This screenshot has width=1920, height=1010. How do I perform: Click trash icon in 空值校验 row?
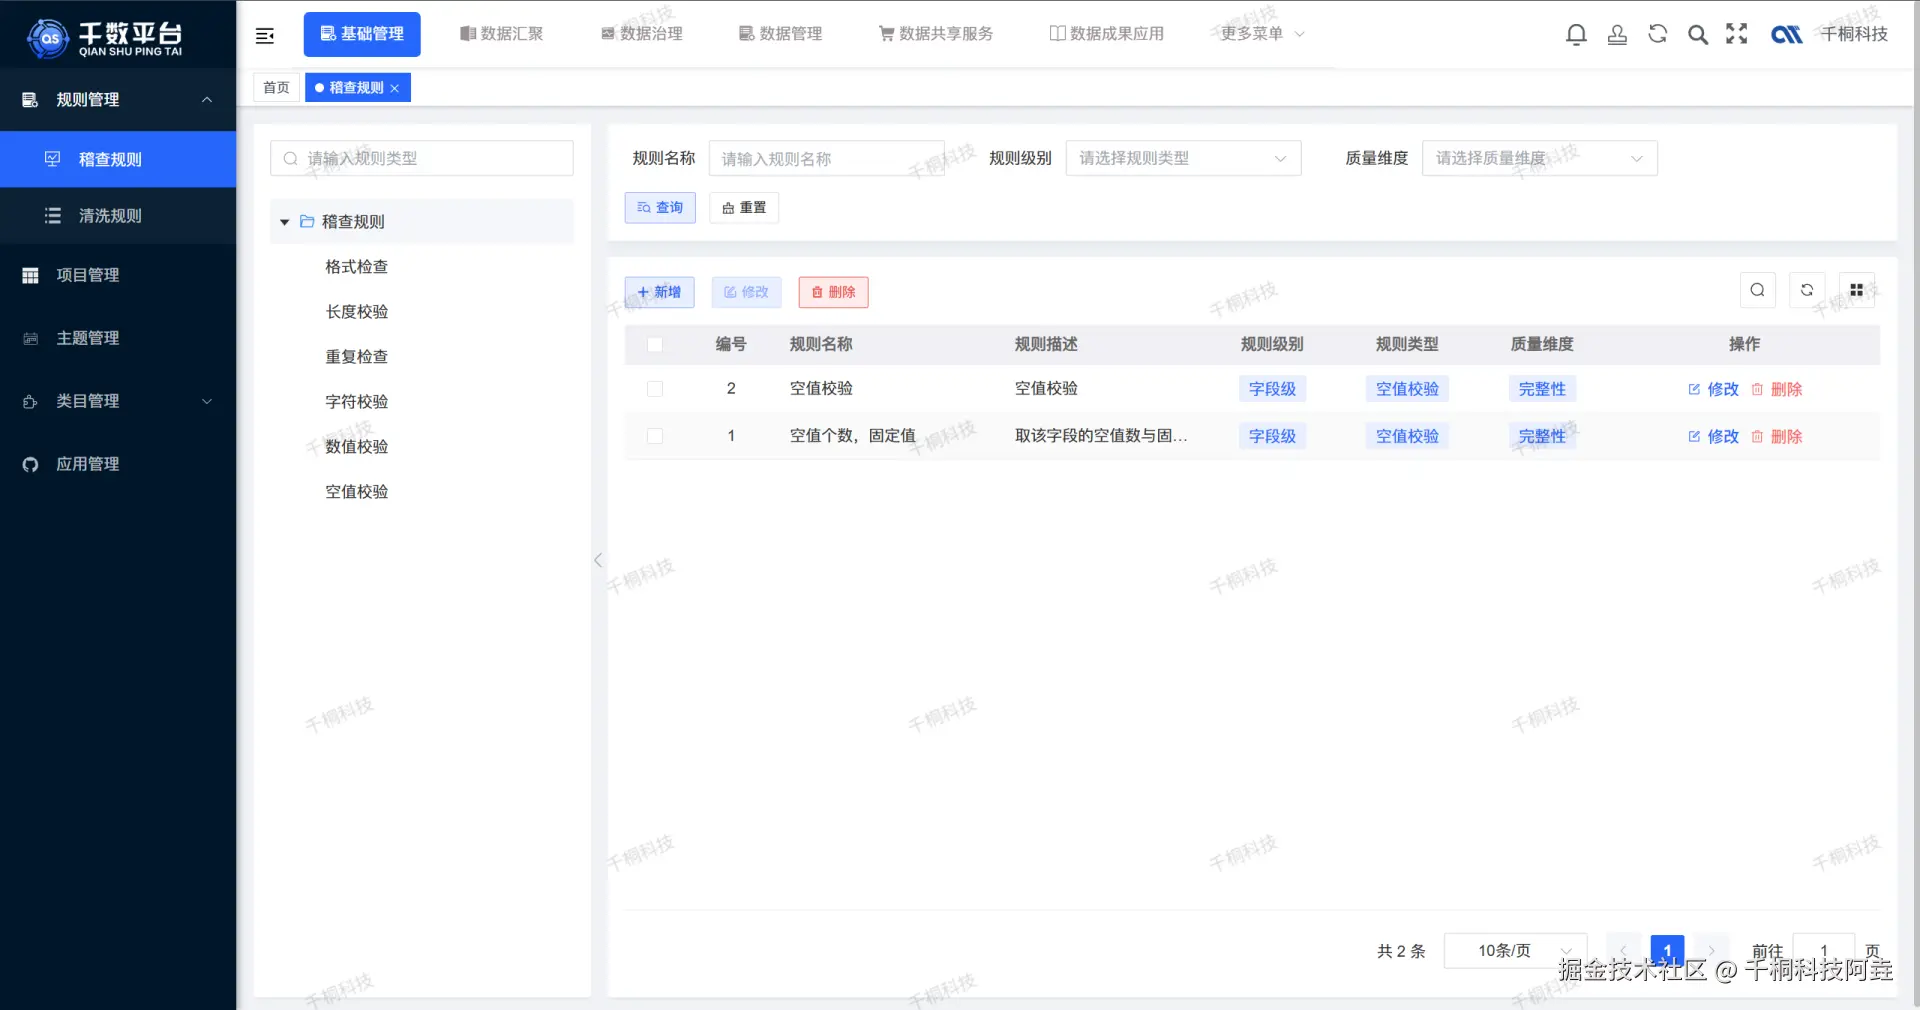[x=1757, y=389]
